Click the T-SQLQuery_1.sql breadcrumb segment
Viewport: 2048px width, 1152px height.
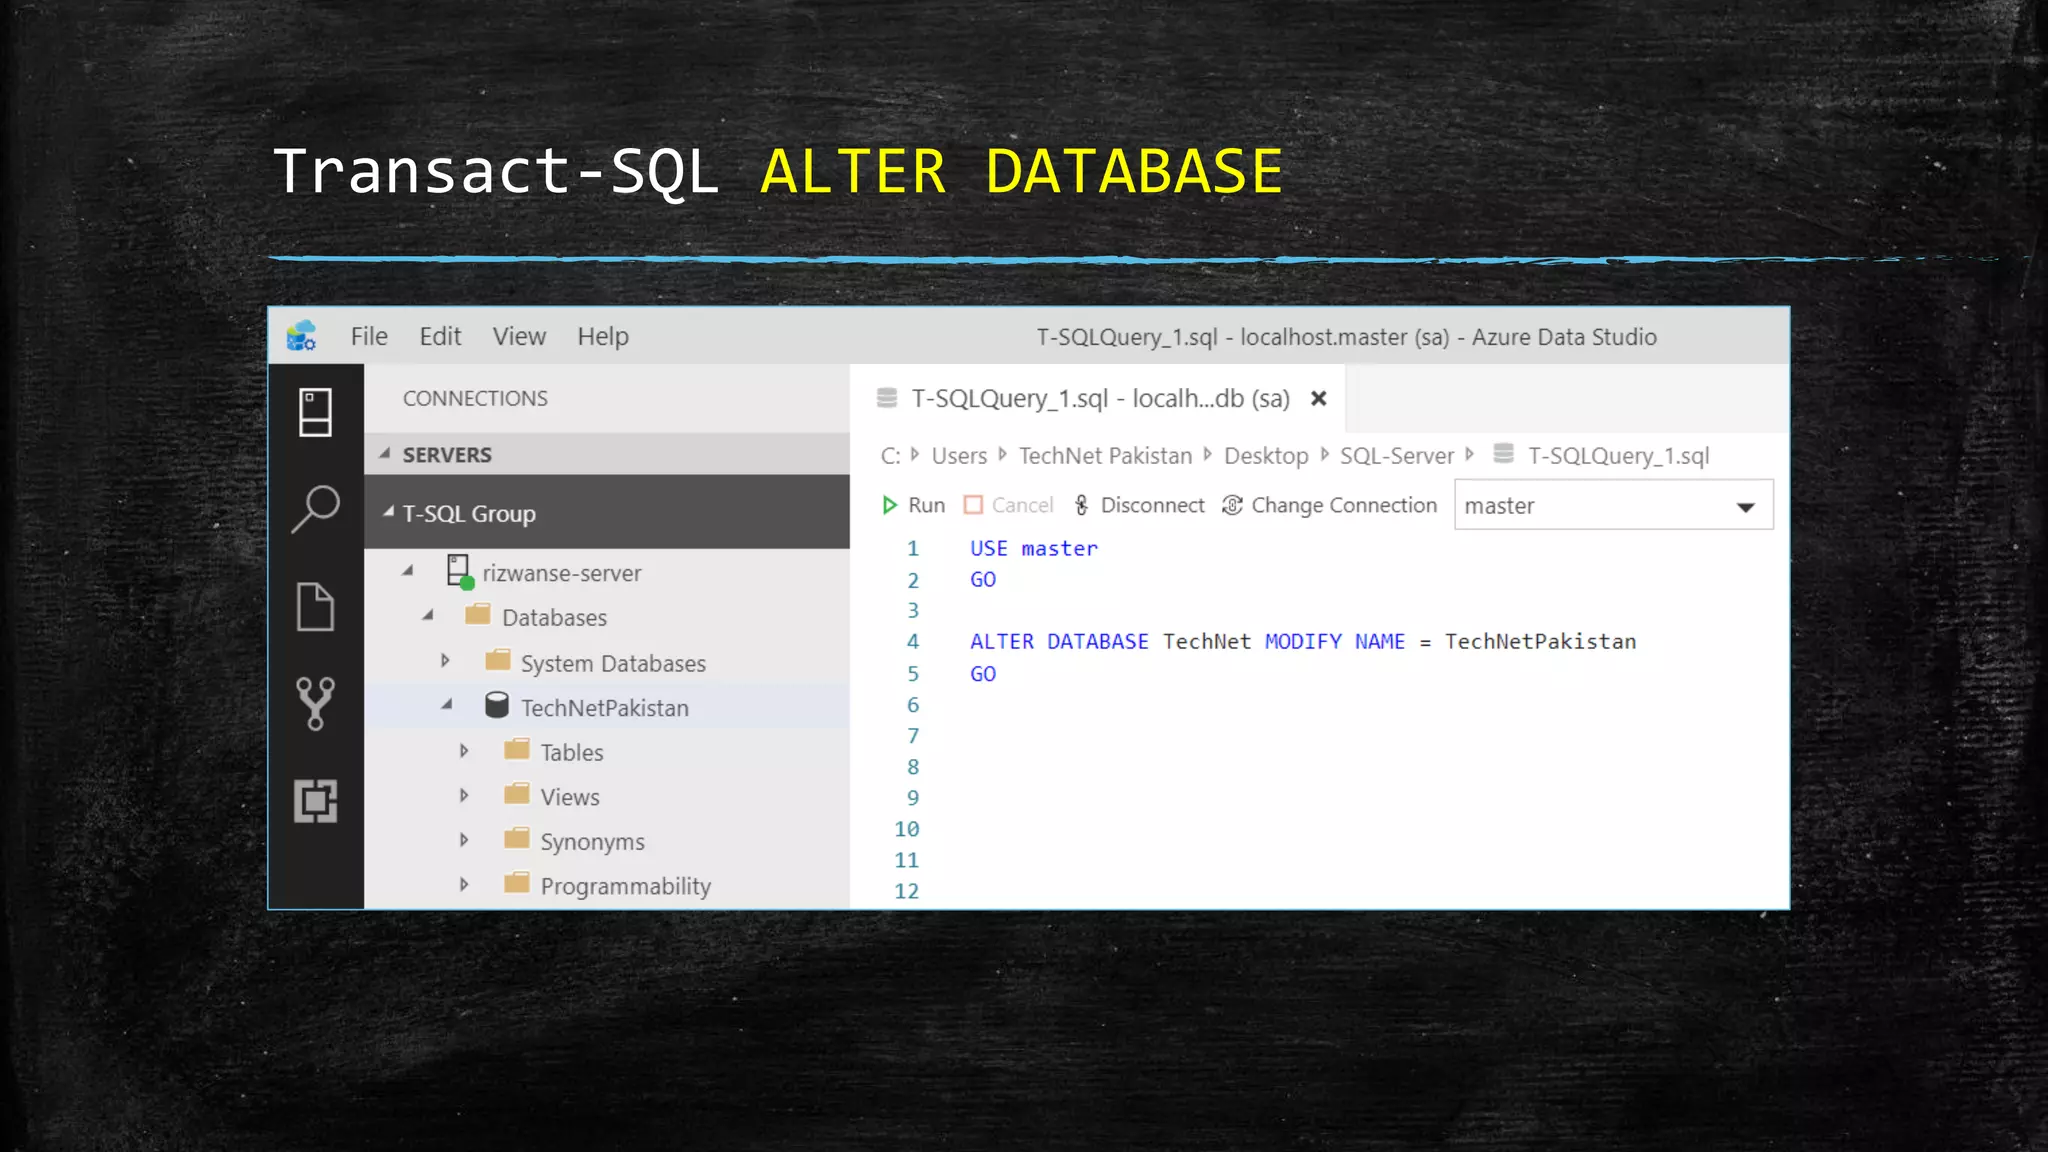click(1618, 456)
